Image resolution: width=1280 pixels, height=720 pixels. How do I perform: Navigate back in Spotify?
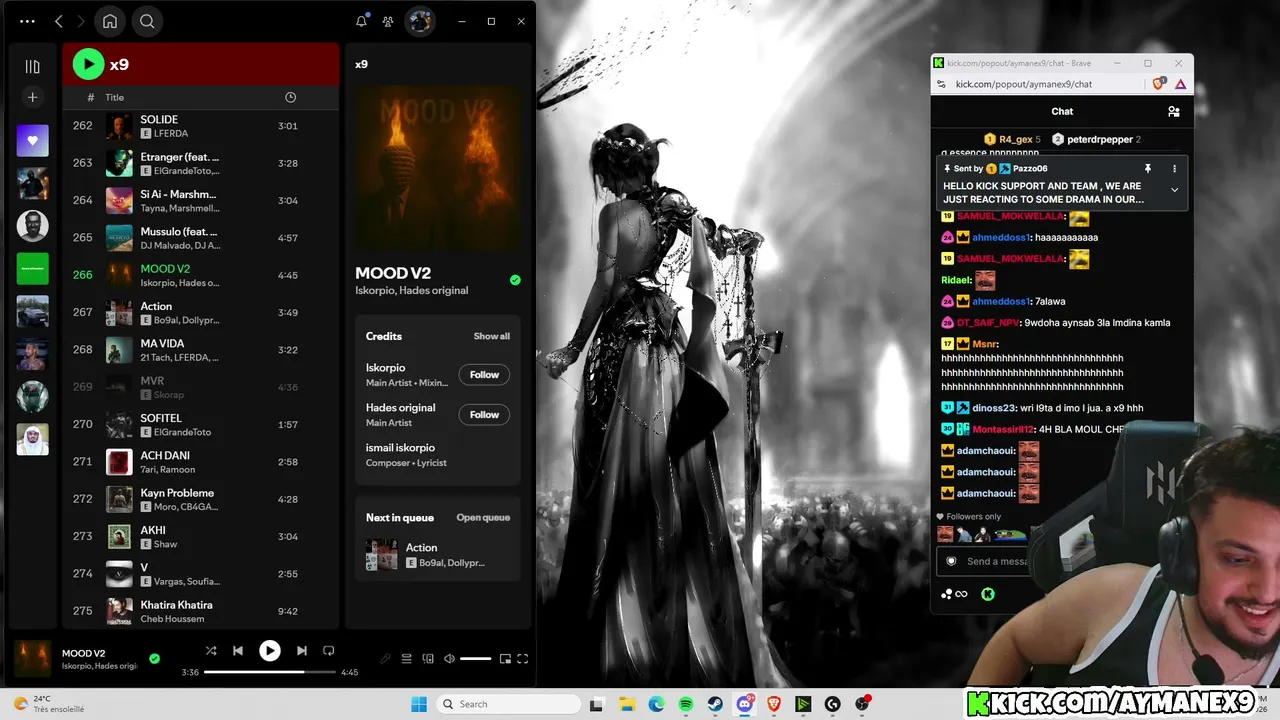(x=58, y=21)
